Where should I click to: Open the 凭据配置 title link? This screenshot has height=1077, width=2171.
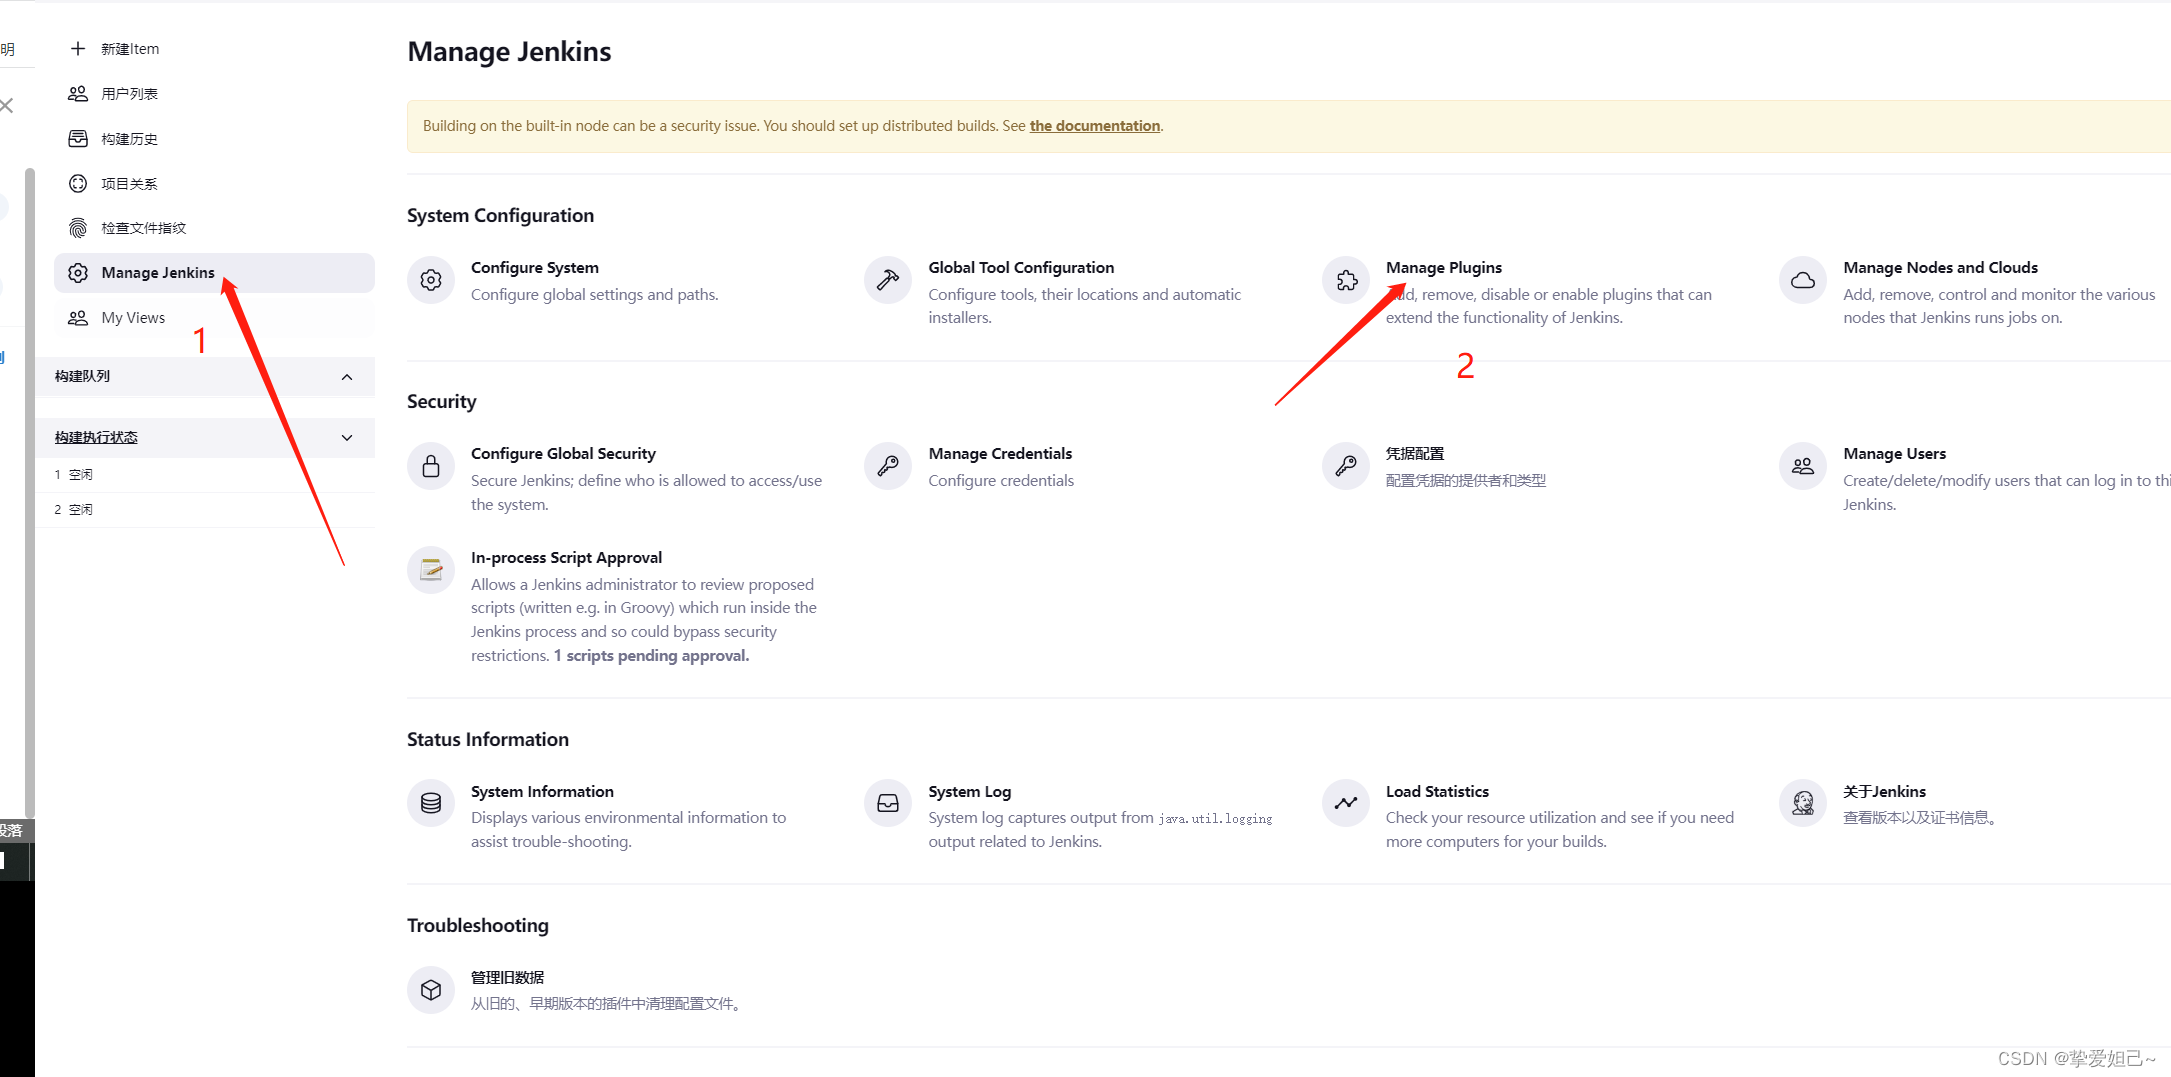[x=1415, y=453]
